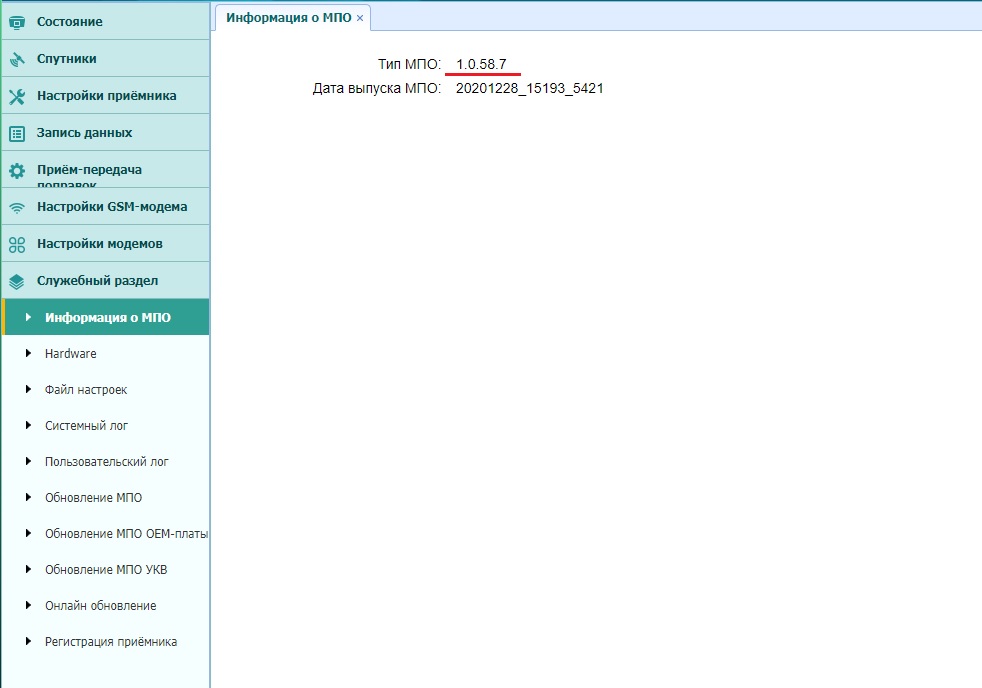Collapse the Служебный раздел section
The height and width of the screenshot is (688, 982).
click(x=106, y=280)
